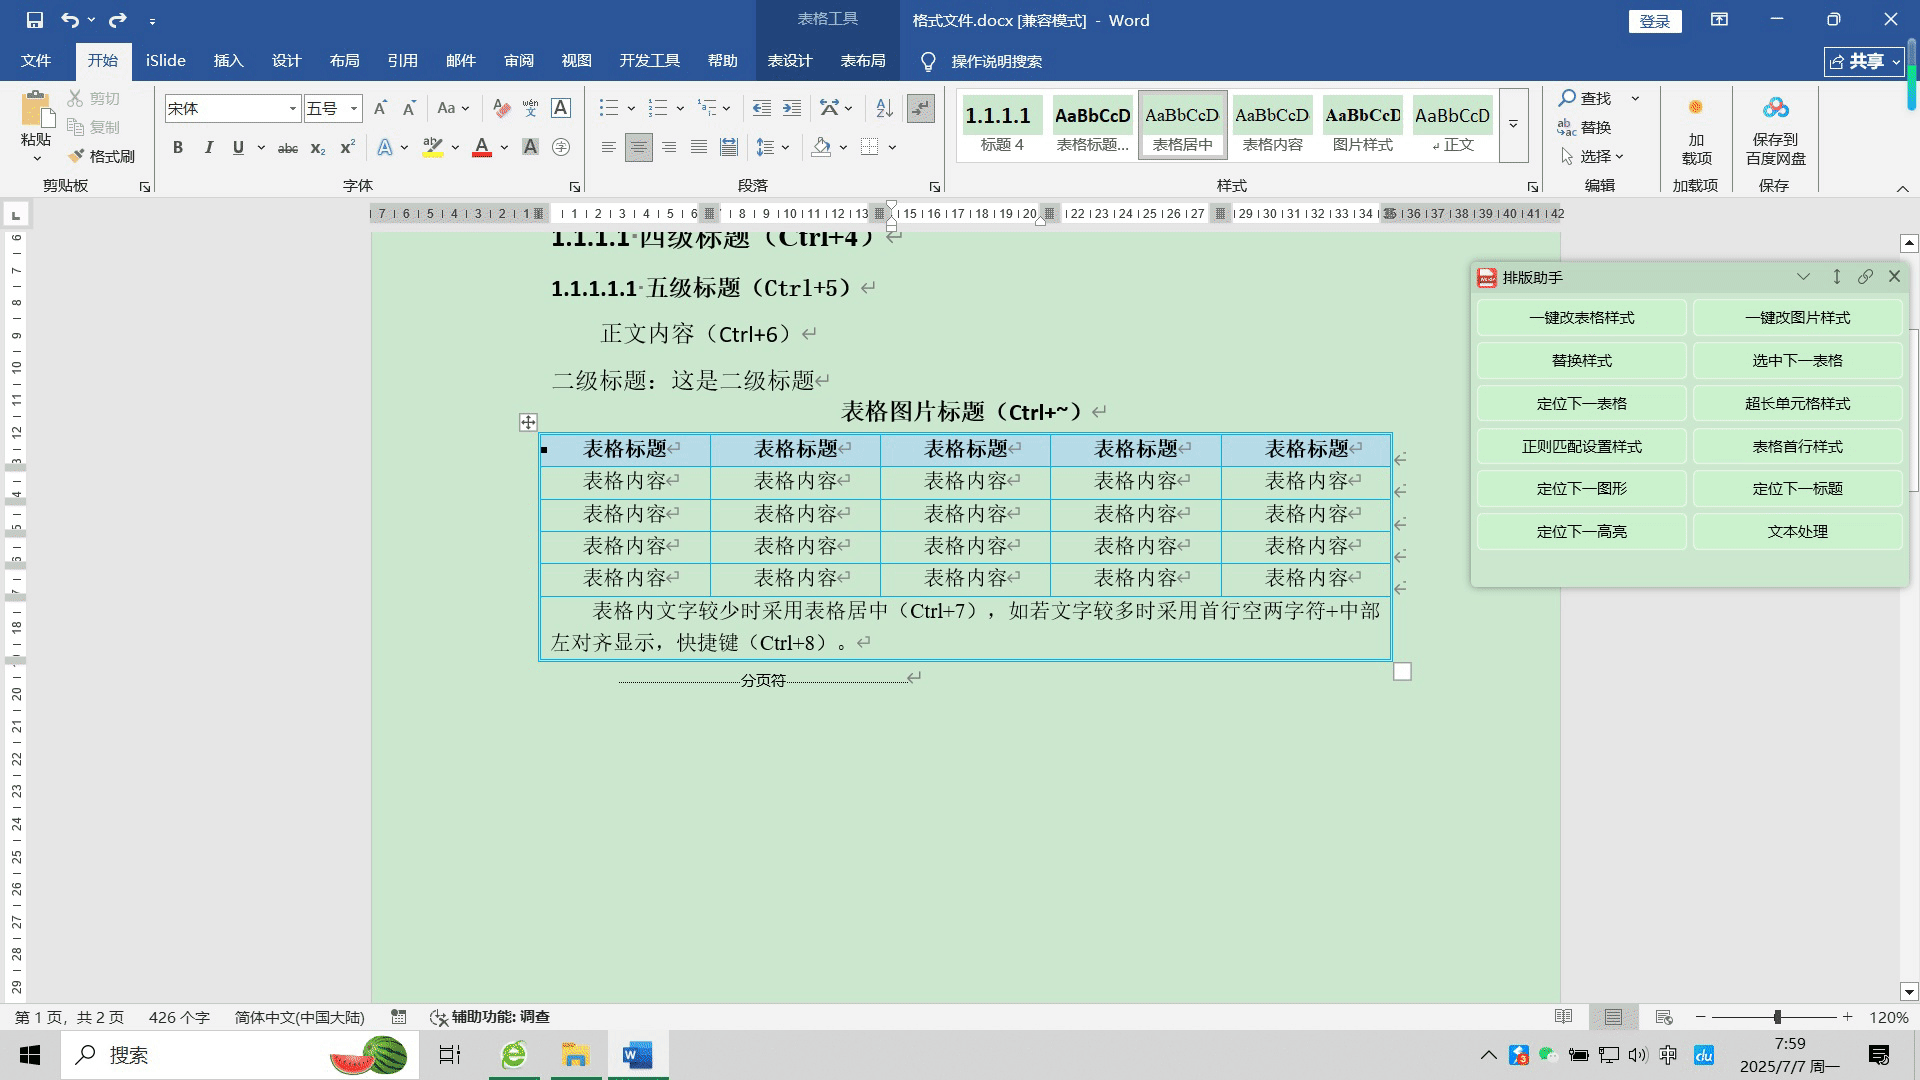Viewport: 1920px width, 1080px height.
Task: Click the zoom slider handle
Action: pos(1777,1017)
